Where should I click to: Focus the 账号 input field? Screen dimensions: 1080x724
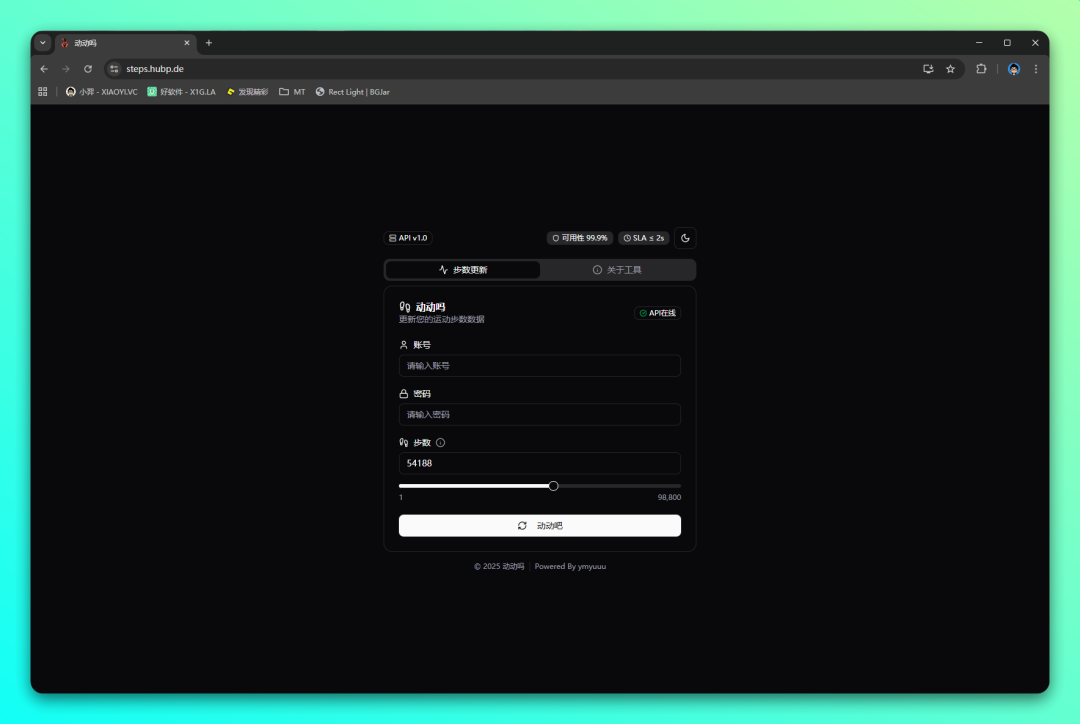pos(539,366)
